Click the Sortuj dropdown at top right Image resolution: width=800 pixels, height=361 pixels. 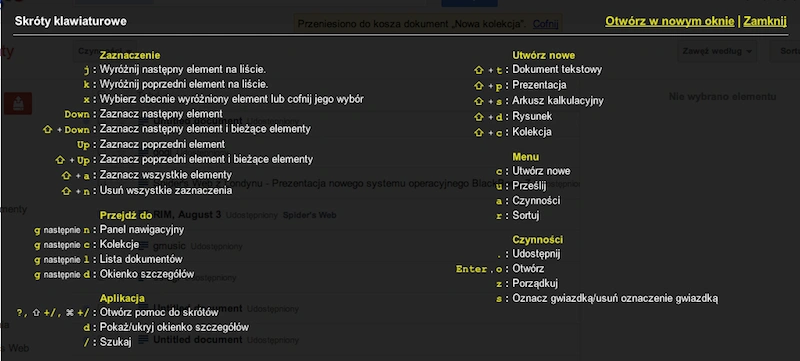coord(786,51)
